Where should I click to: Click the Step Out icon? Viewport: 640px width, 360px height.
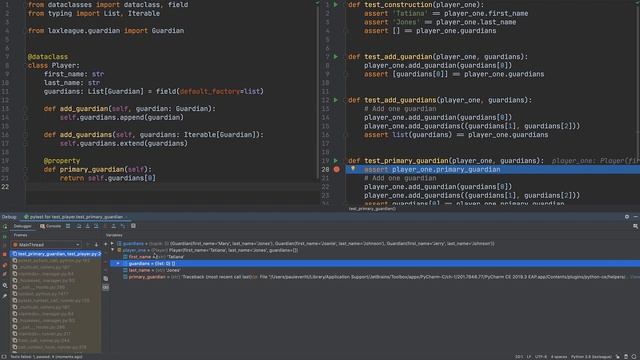pos(113,226)
